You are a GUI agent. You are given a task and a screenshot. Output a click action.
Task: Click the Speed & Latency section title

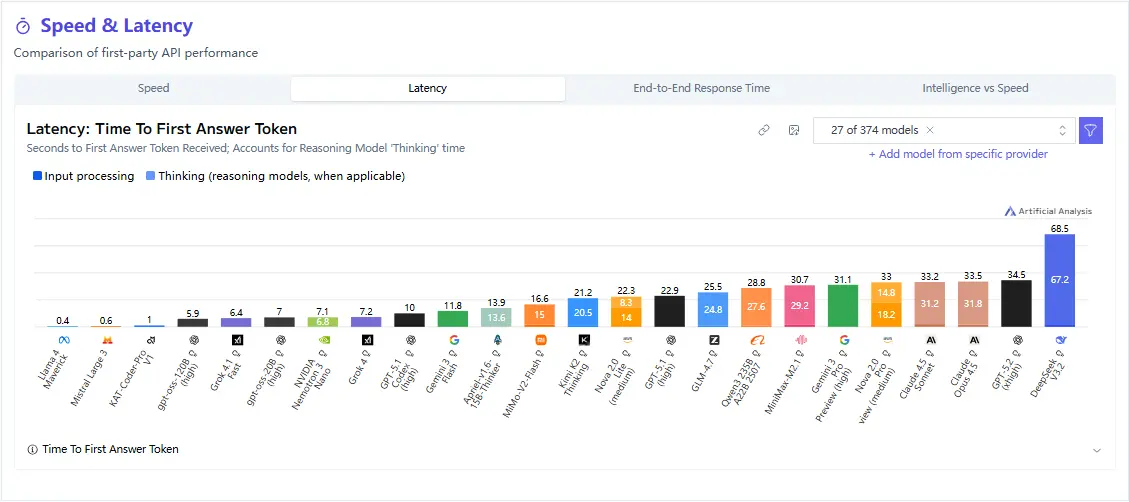tap(117, 27)
